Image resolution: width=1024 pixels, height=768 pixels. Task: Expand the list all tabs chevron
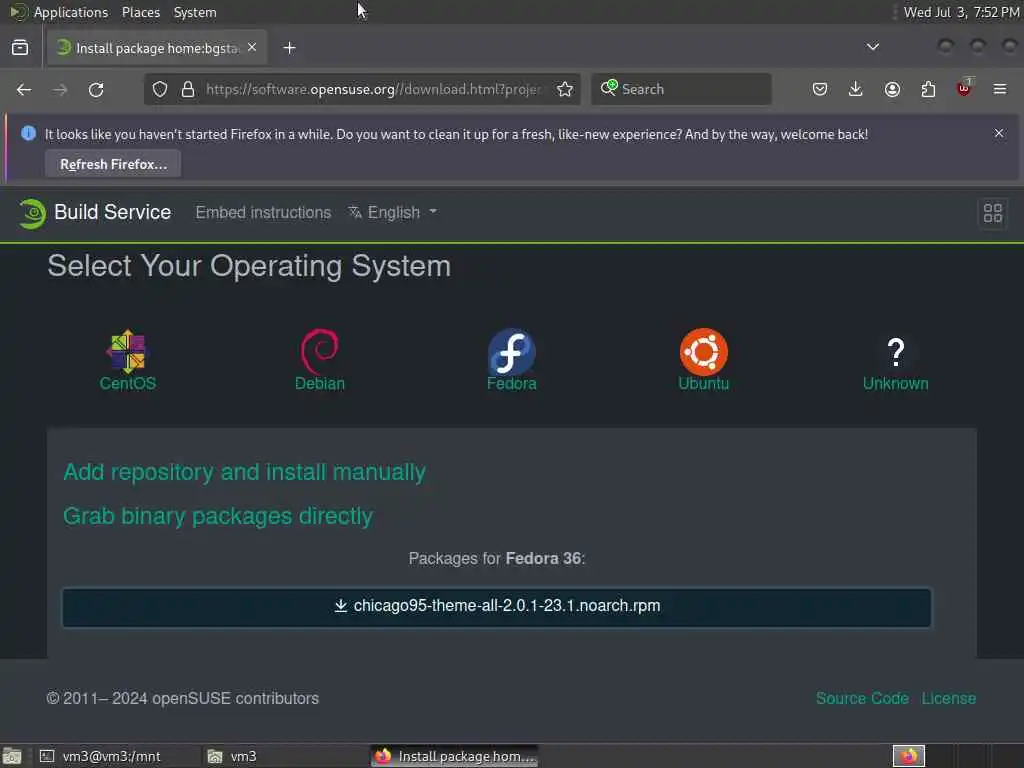point(872,47)
